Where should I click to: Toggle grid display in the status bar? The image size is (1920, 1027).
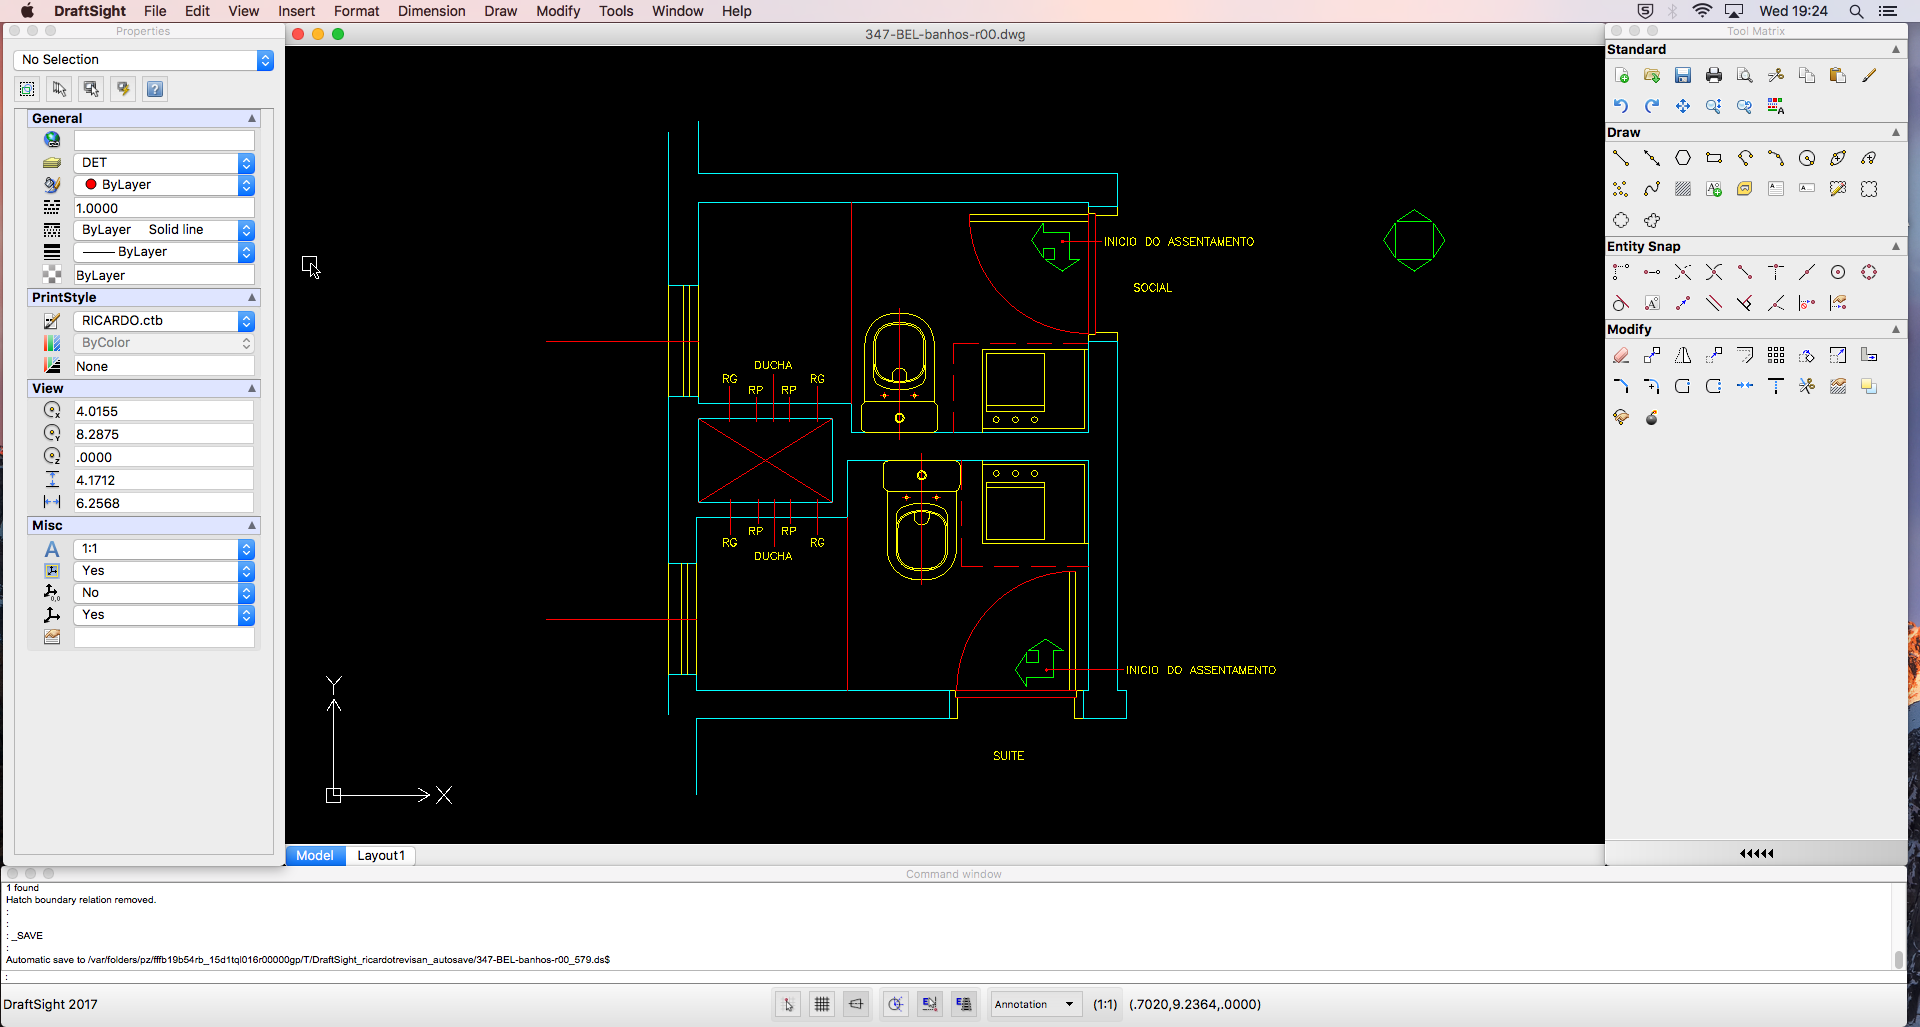pos(822,1004)
